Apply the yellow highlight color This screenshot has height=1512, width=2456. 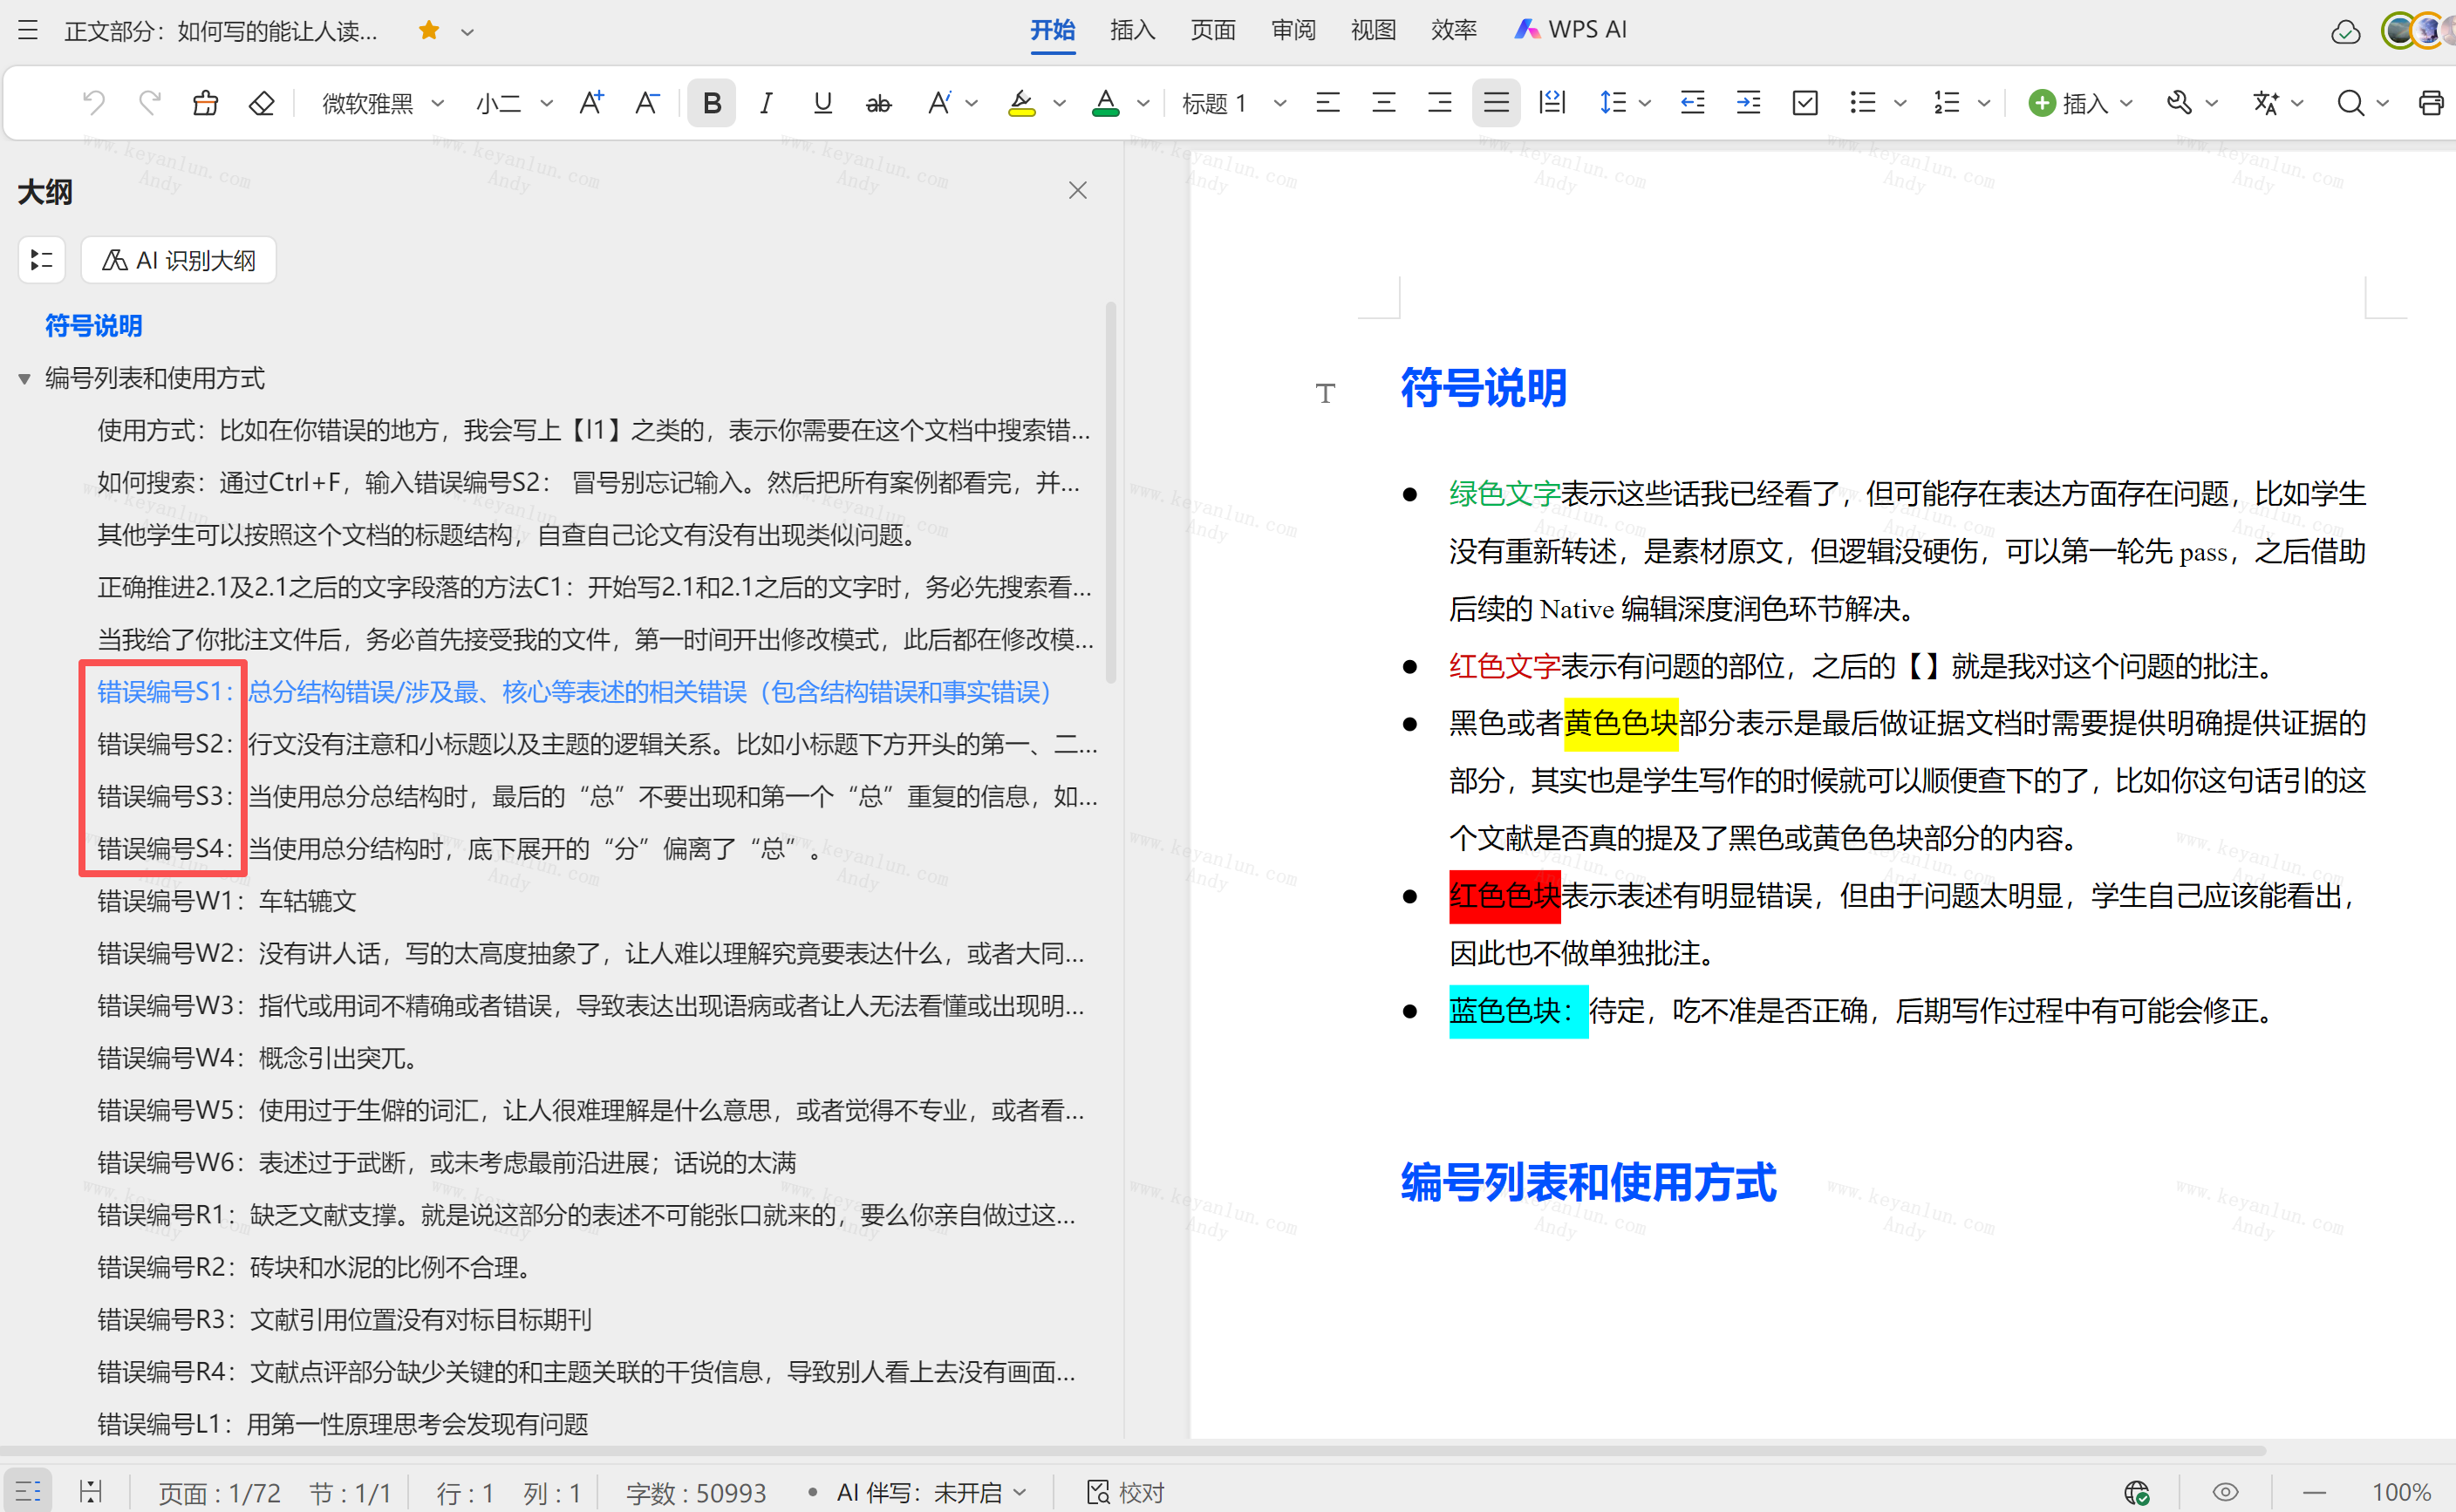coord(1021,102)
